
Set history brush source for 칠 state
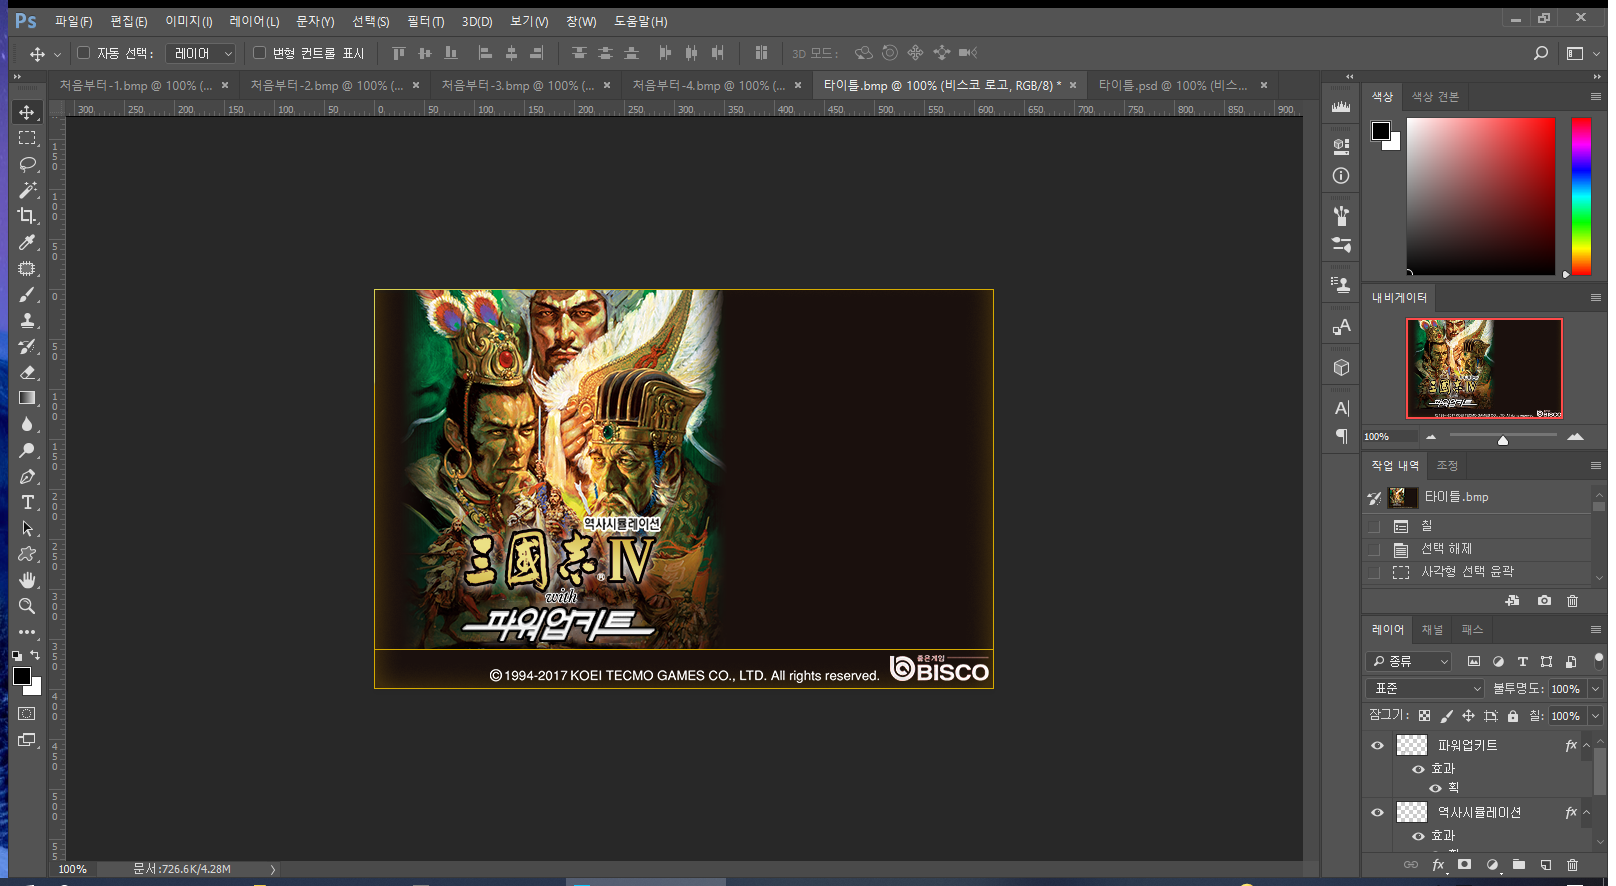pos(1374,526)
